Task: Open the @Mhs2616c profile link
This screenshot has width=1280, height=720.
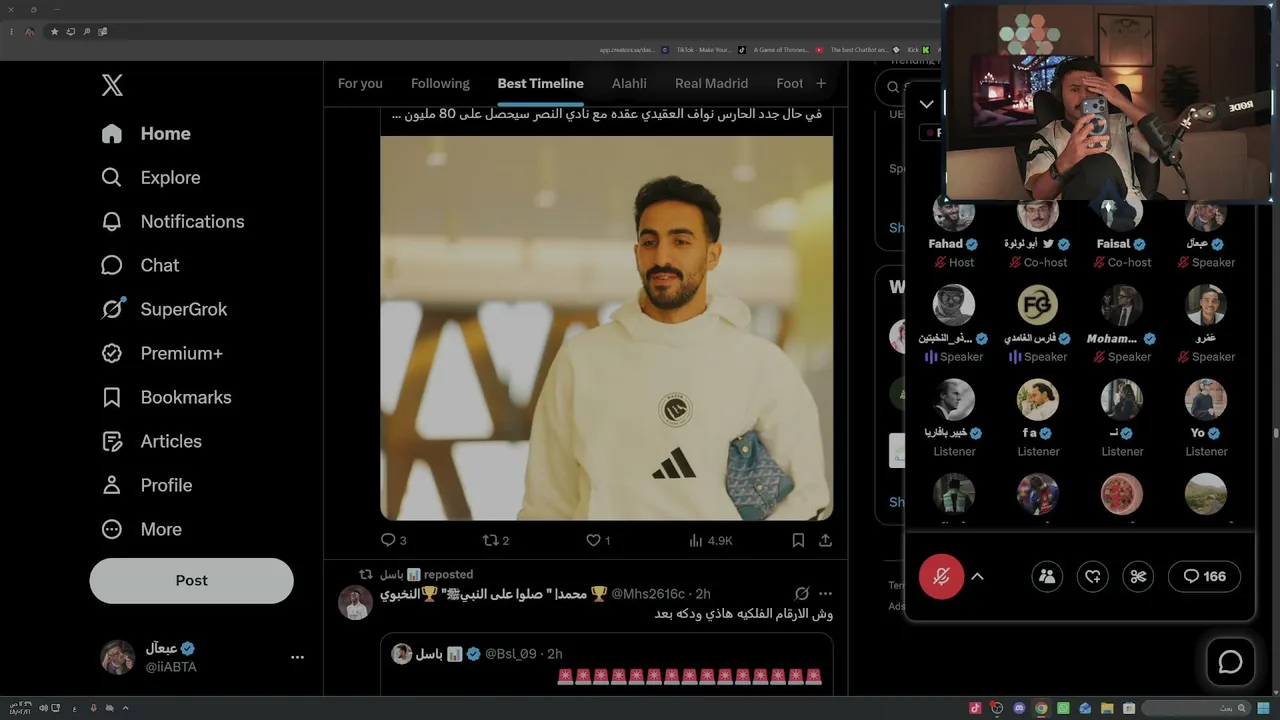Action: pyautogui.click(x=648, y=594)
